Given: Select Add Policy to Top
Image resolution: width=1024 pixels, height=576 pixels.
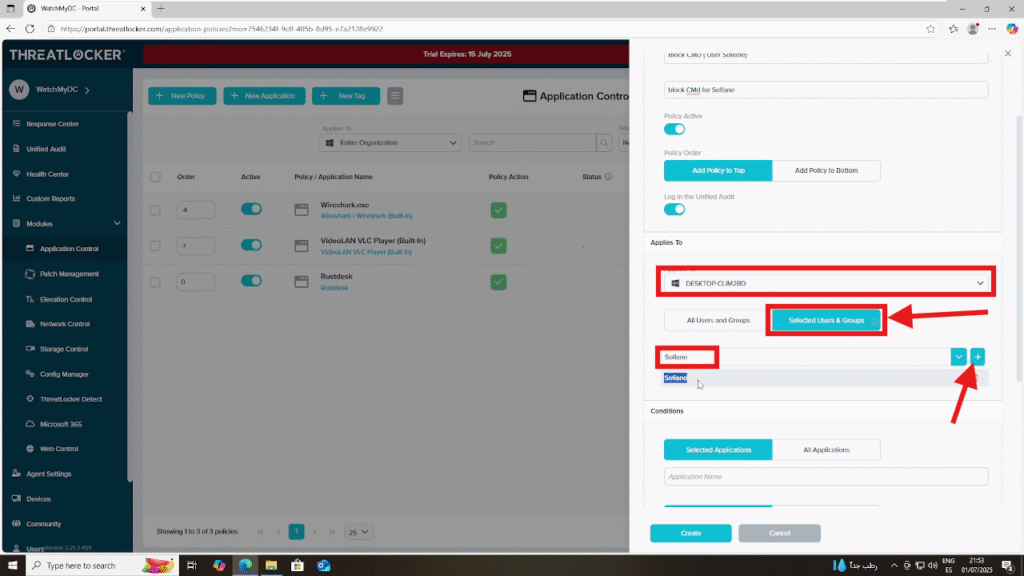Looking at the screenshot, I should [x=718, y=170].
